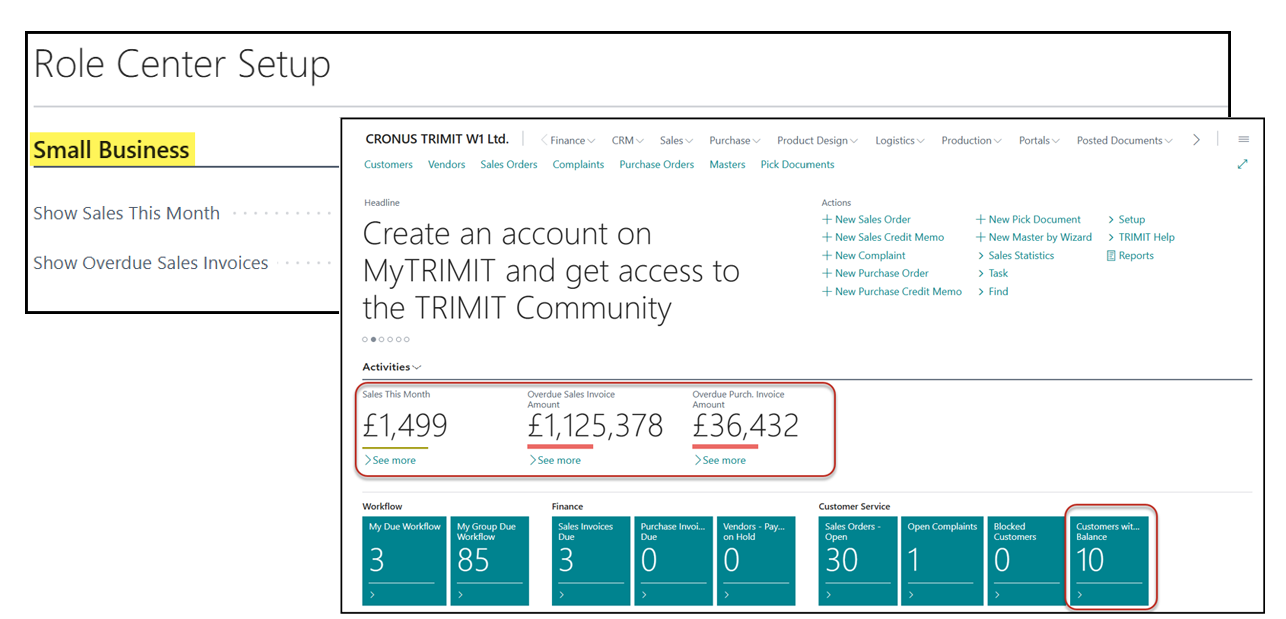This screenshot has width=1286, height=619.
Task: Open the Customers with Balance tile
Action: coord(1108,560)
